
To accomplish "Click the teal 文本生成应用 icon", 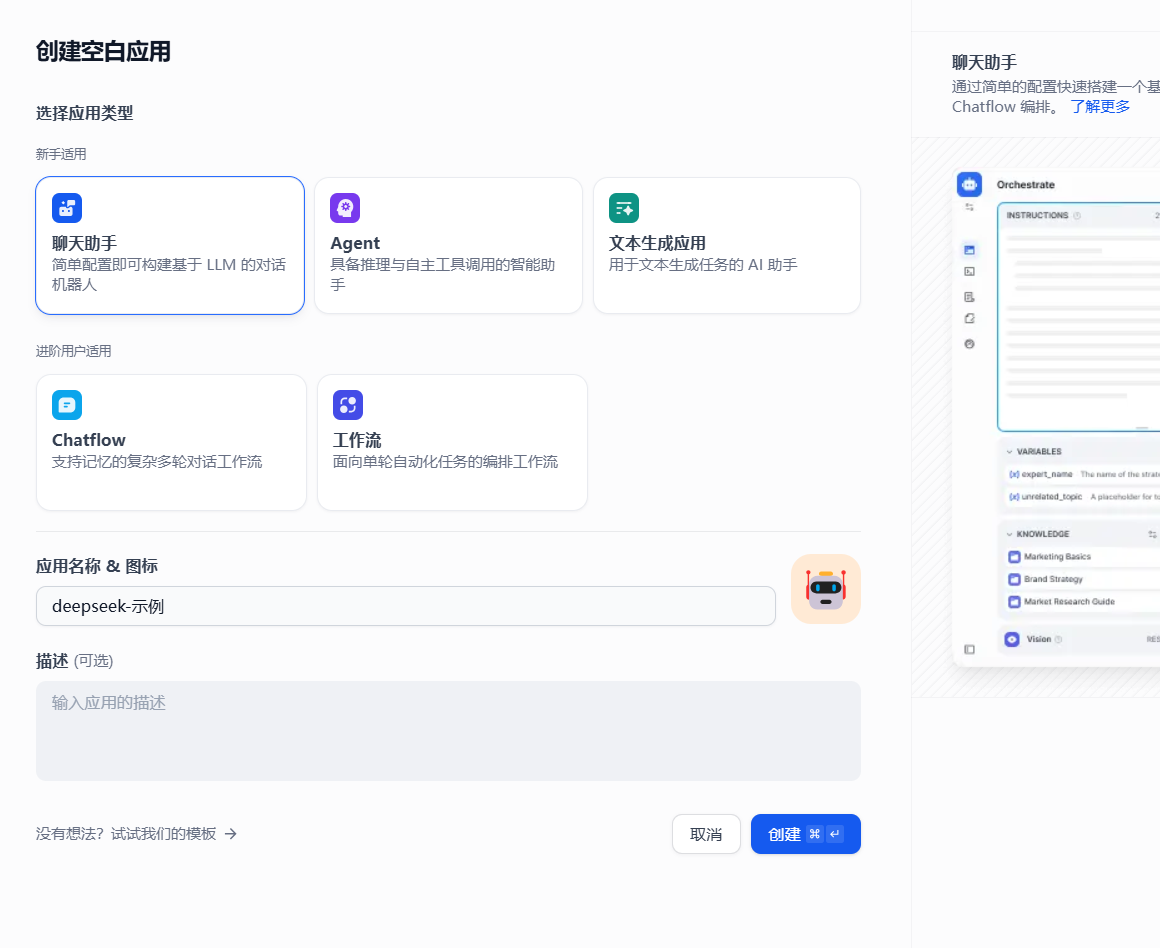I will (623, 207).
